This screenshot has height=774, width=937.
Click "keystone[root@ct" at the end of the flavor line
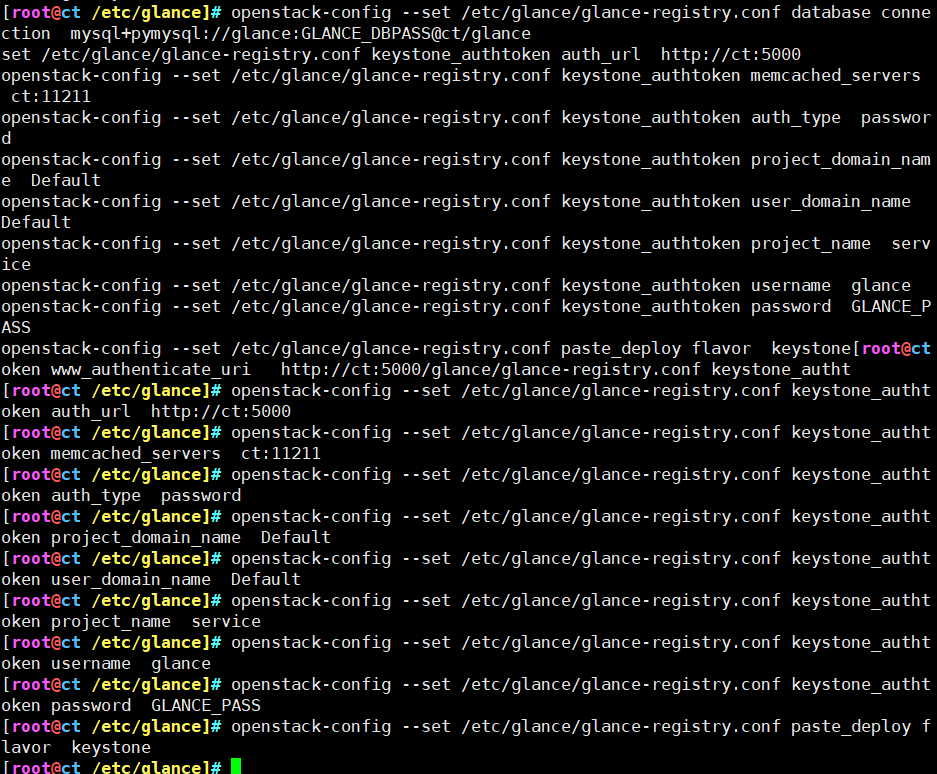pyautogui.click(x=851, y=348)
